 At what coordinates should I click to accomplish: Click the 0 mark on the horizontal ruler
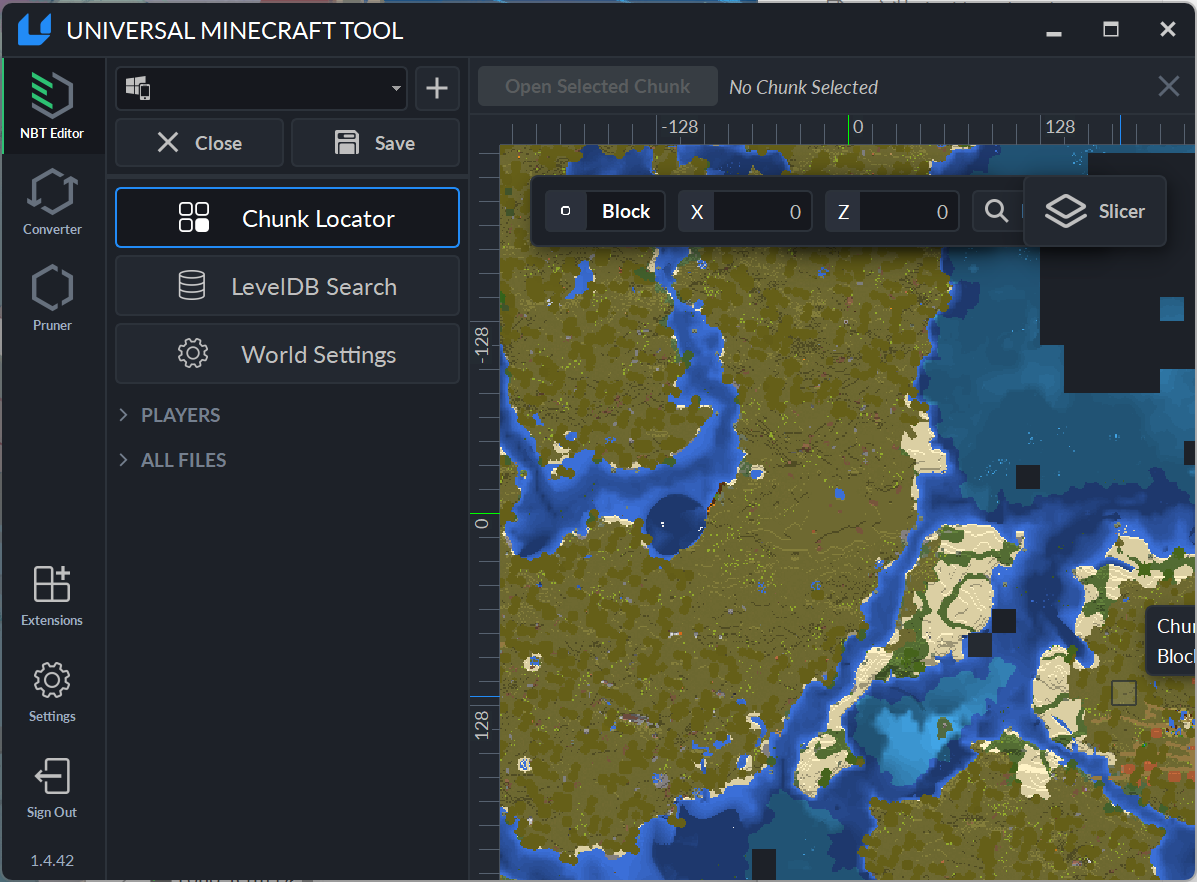857,127
